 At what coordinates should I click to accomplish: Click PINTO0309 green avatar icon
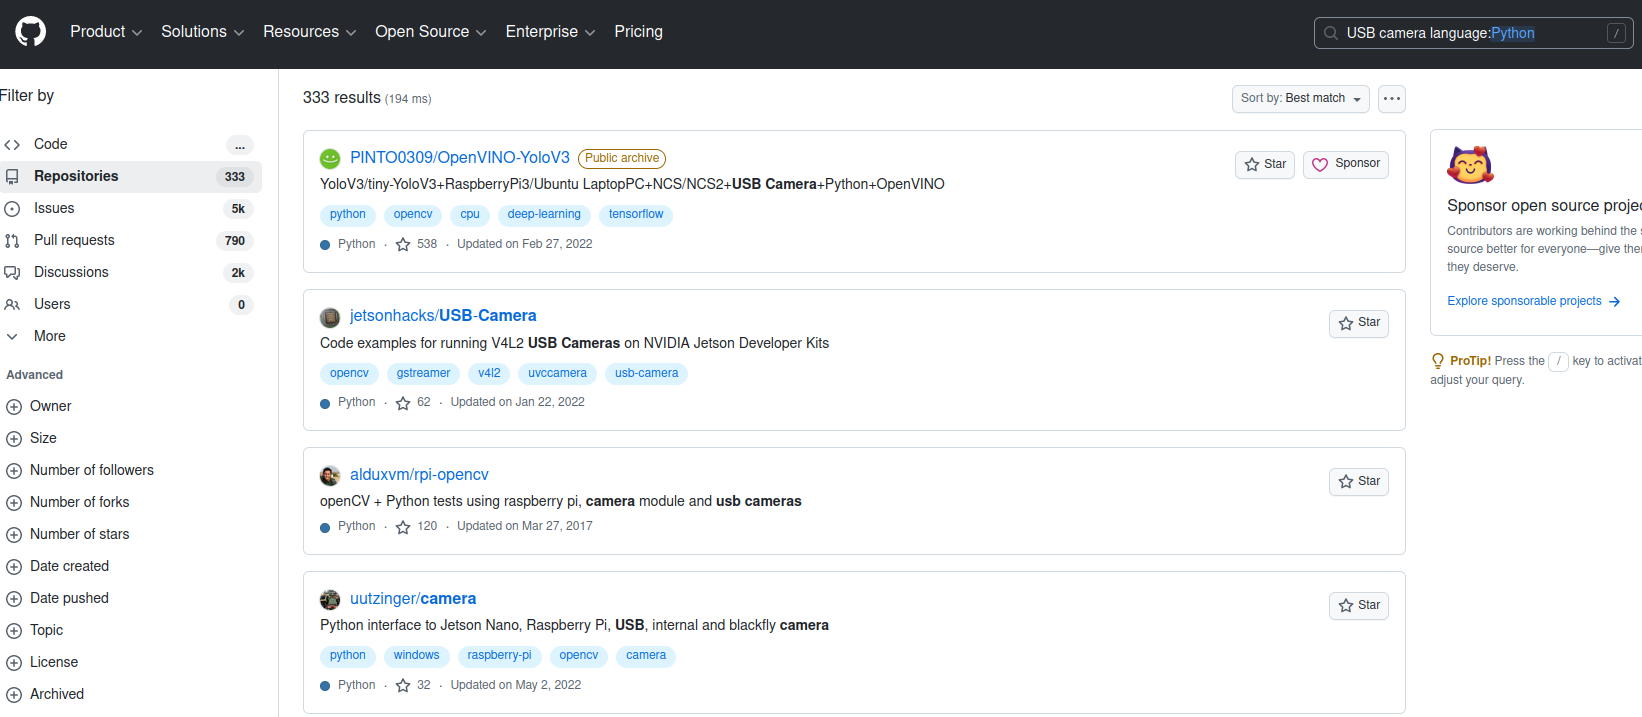point(330,159)
